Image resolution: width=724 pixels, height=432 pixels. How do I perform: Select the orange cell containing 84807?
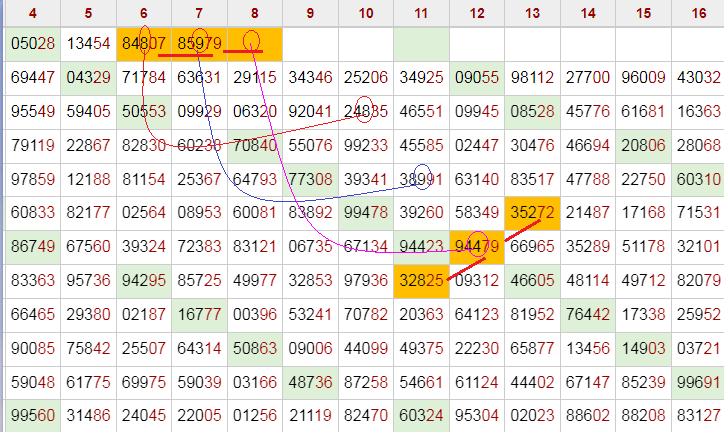click(x=144, y=43)
